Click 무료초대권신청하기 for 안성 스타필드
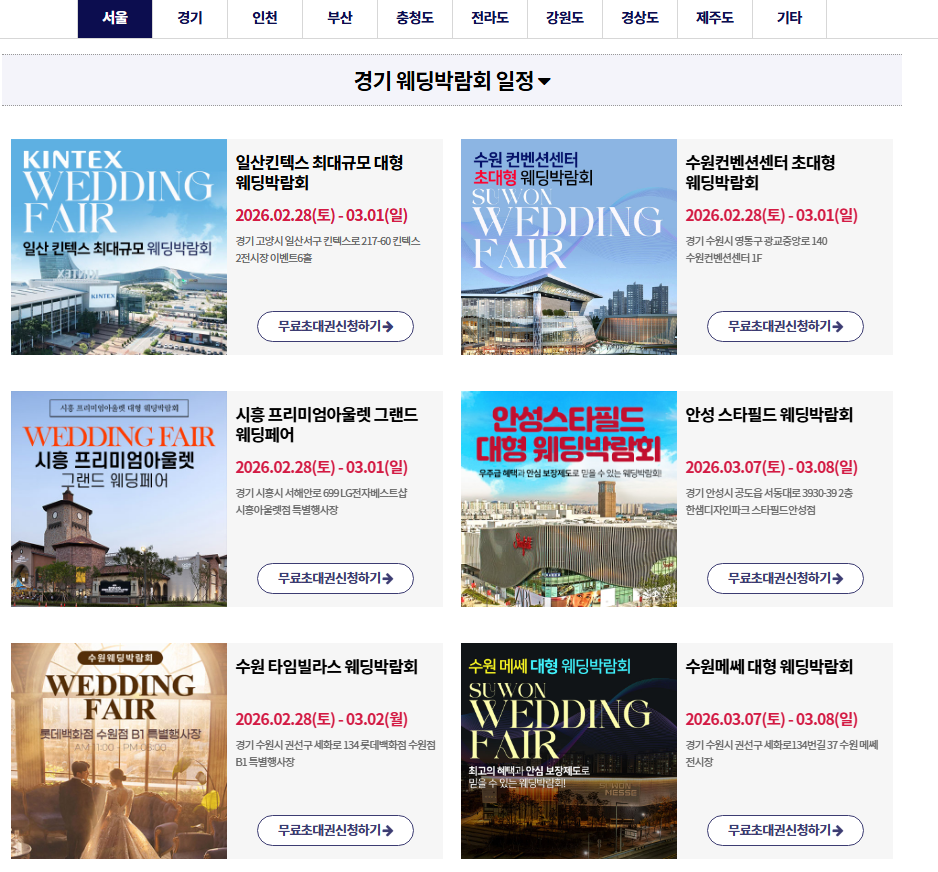The image size is (938, 872). pyautogui.click(x=785, y=578)
